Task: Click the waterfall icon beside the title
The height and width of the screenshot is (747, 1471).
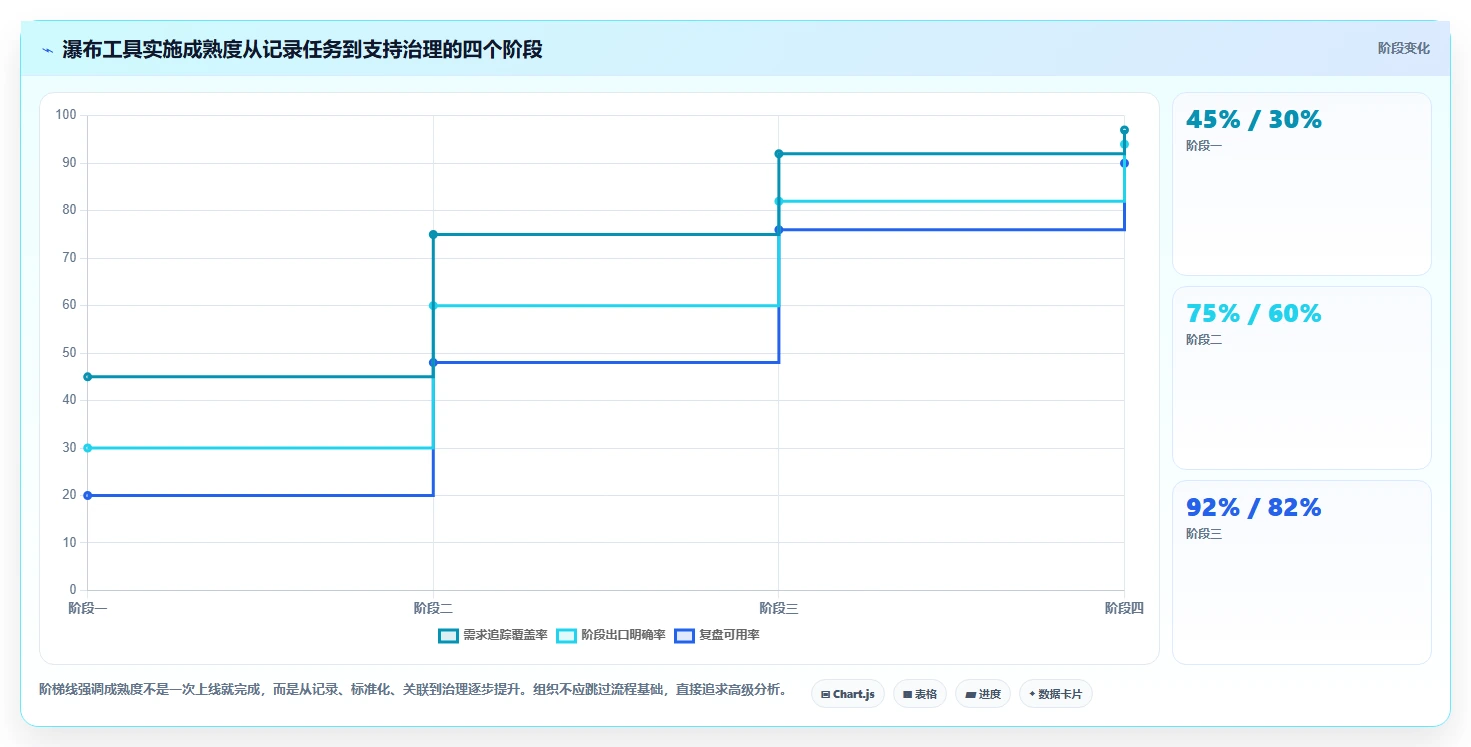Action: point(47,50)
